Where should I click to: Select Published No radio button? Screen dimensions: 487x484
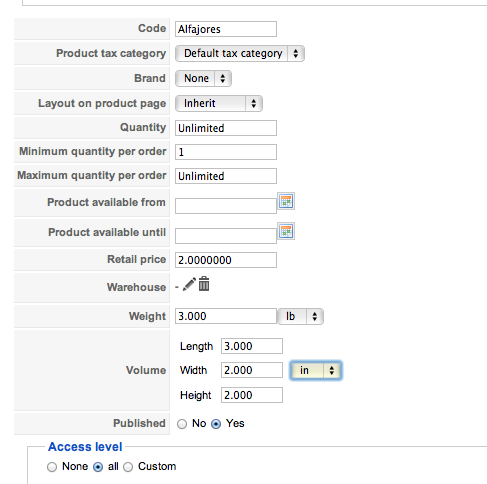click(x=182, y=424)
